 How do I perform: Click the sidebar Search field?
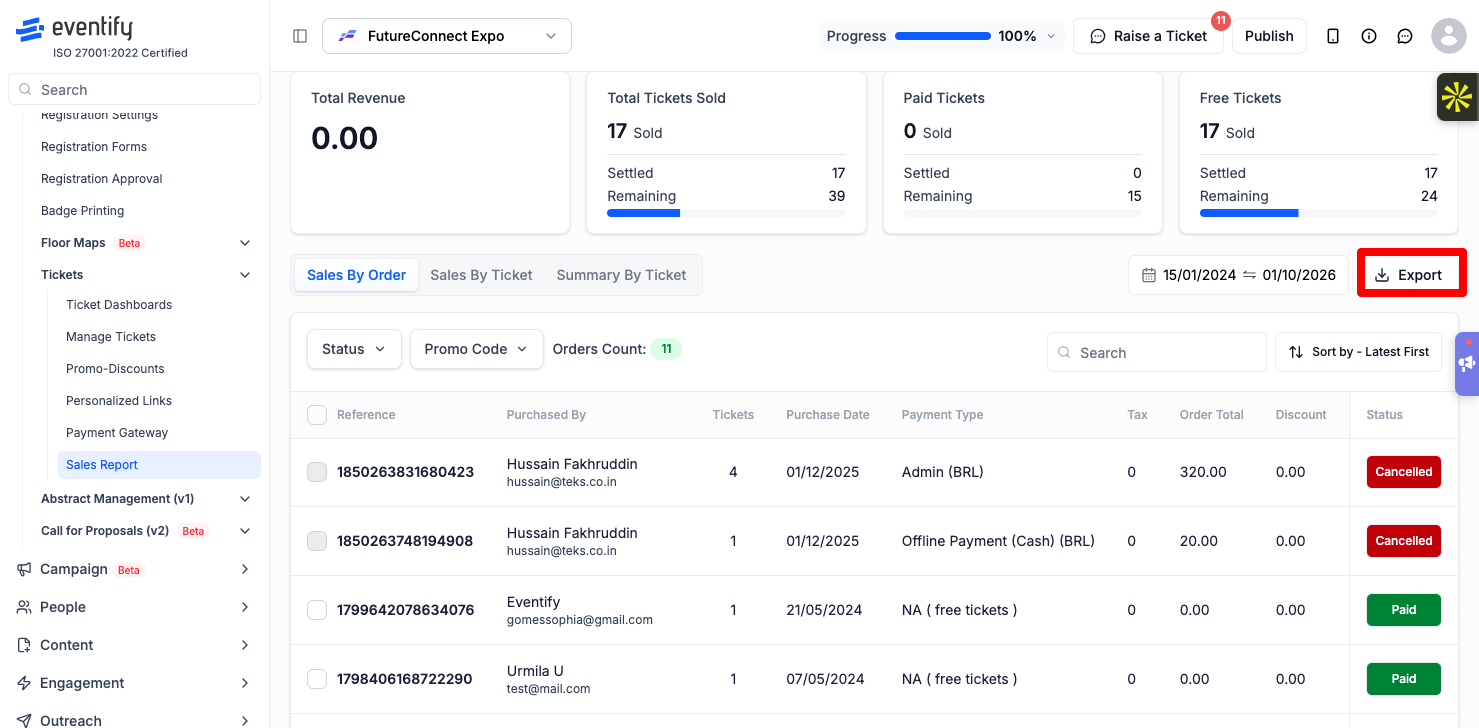[134, 89]
